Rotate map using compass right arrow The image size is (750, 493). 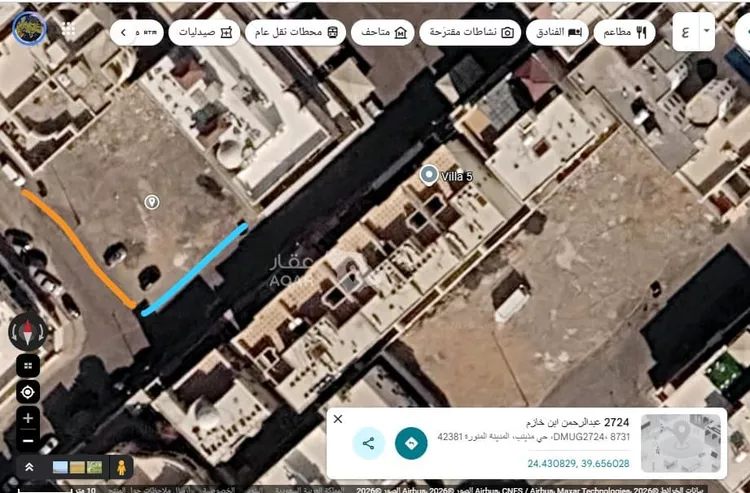[43, 332]
